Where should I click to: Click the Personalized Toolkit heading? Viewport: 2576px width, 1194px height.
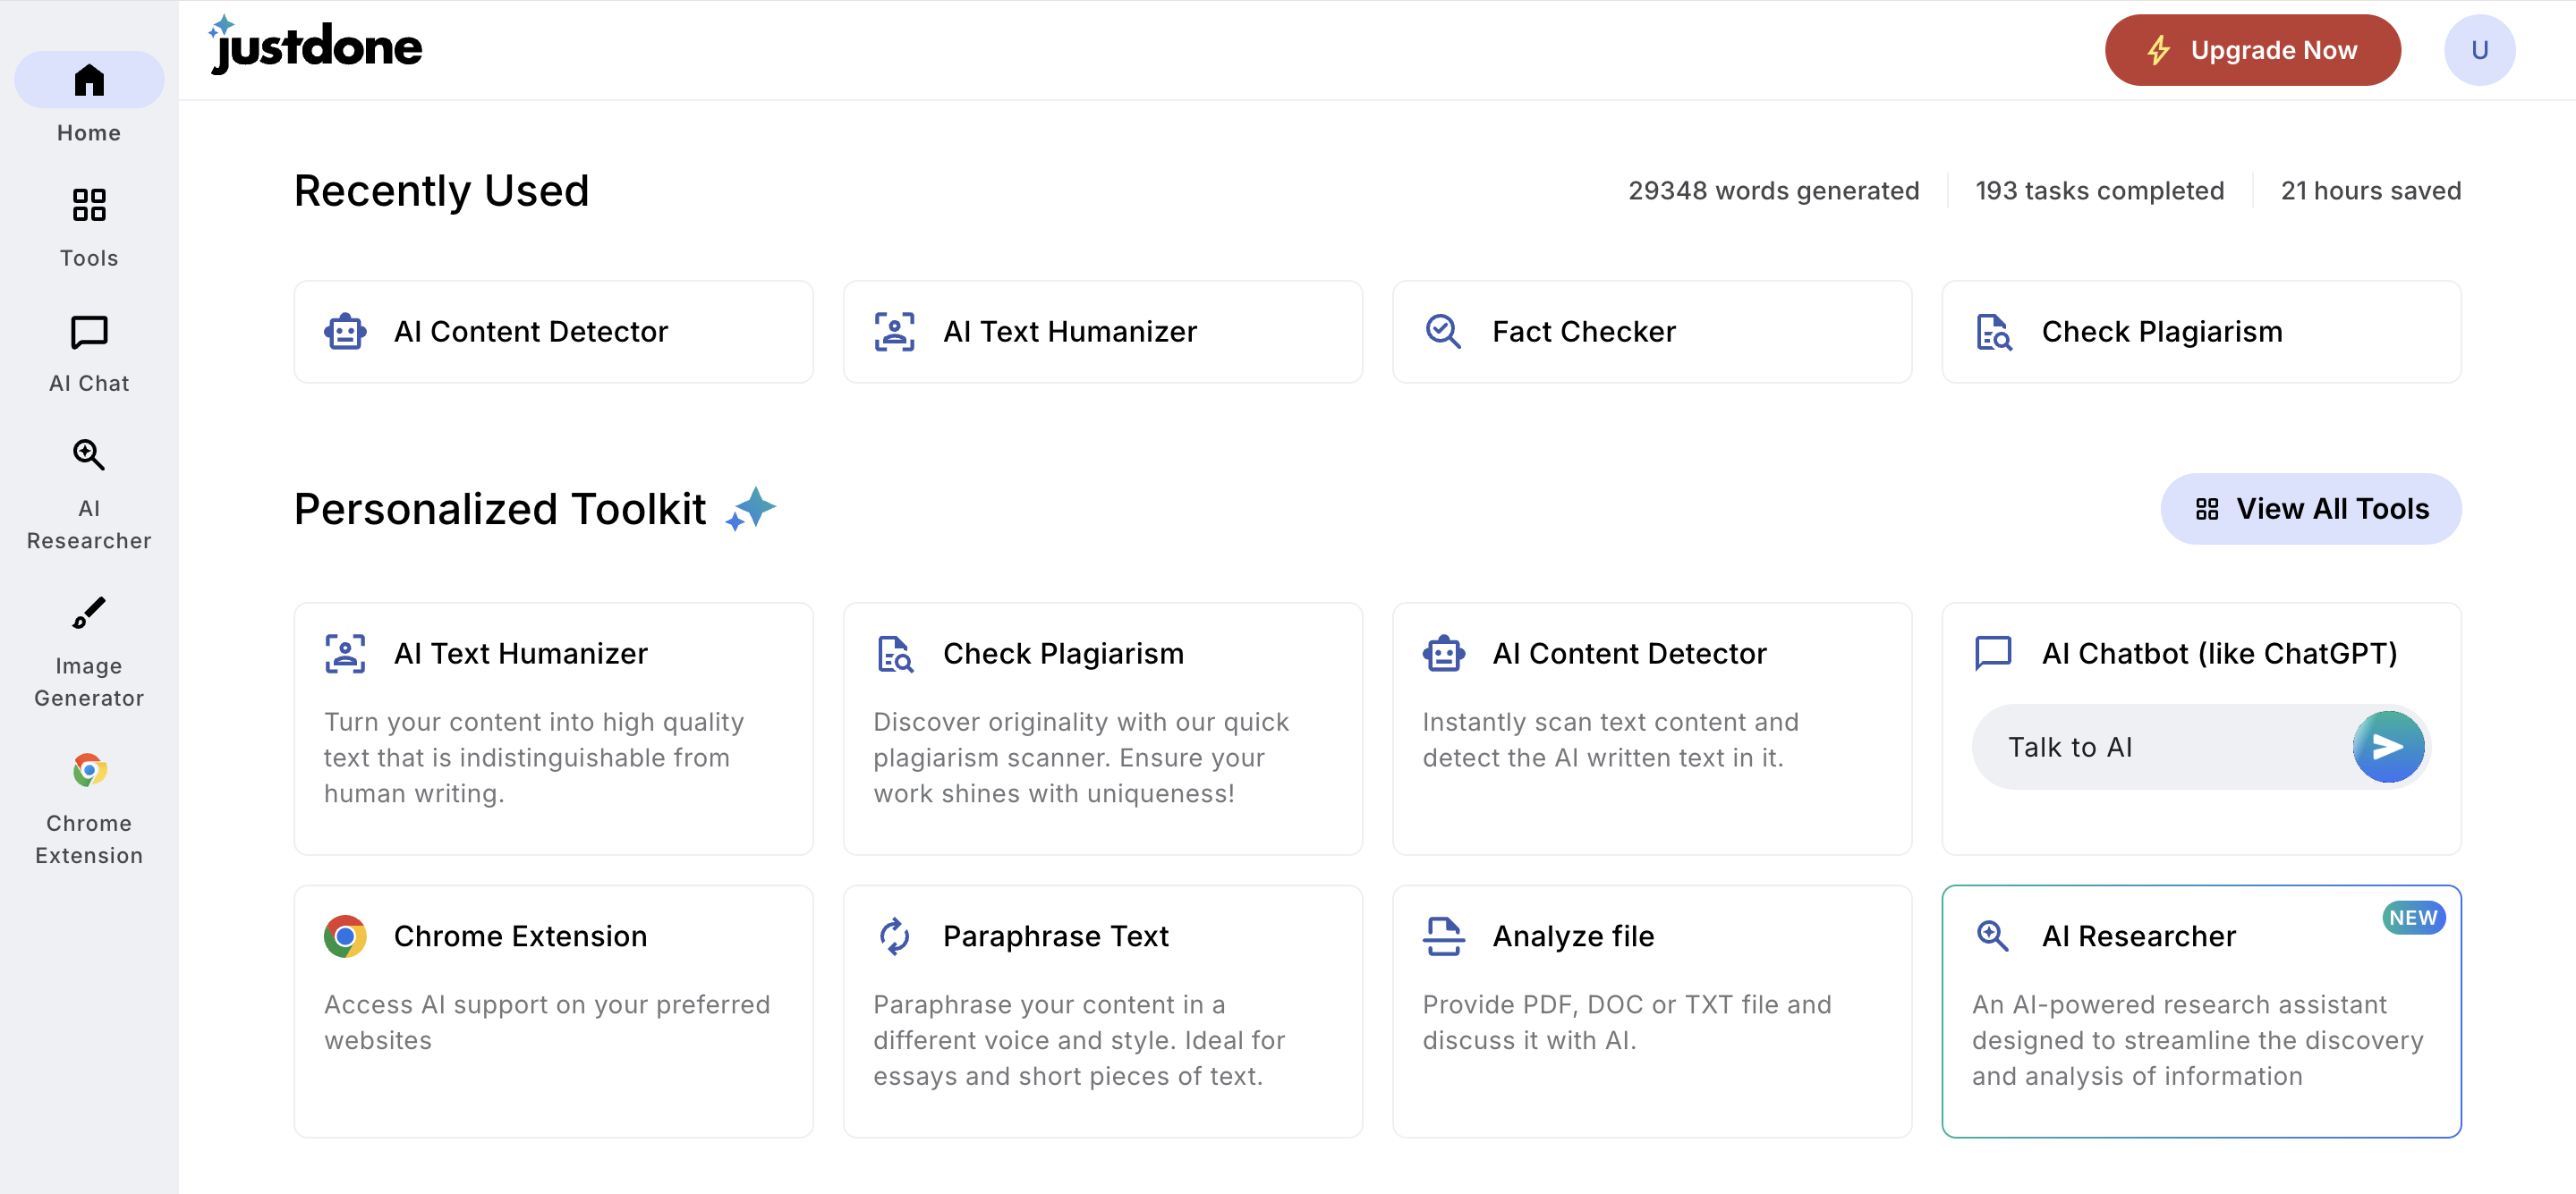click(500, 509)
